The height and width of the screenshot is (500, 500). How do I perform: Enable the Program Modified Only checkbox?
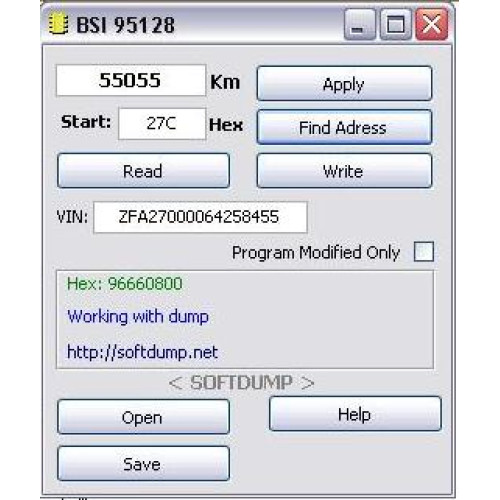[x=424, y=252]
